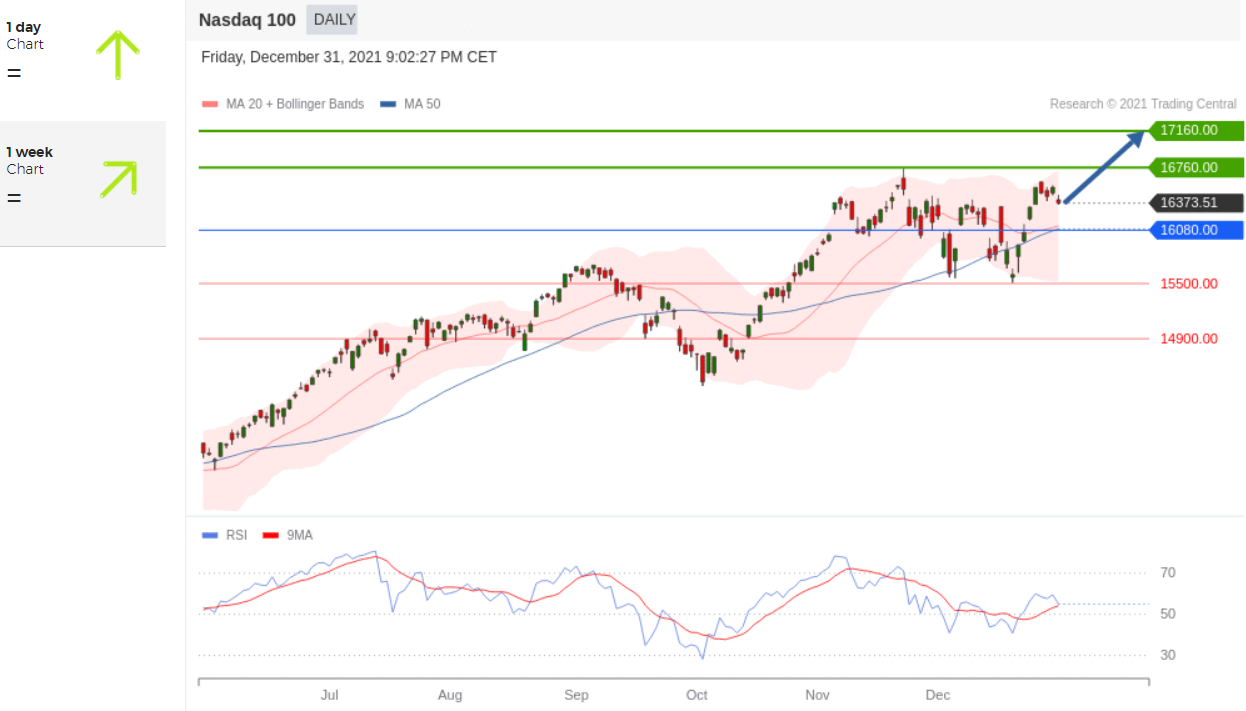
Task: Click the 14900.00 support level label
Action: (1188, 338)
